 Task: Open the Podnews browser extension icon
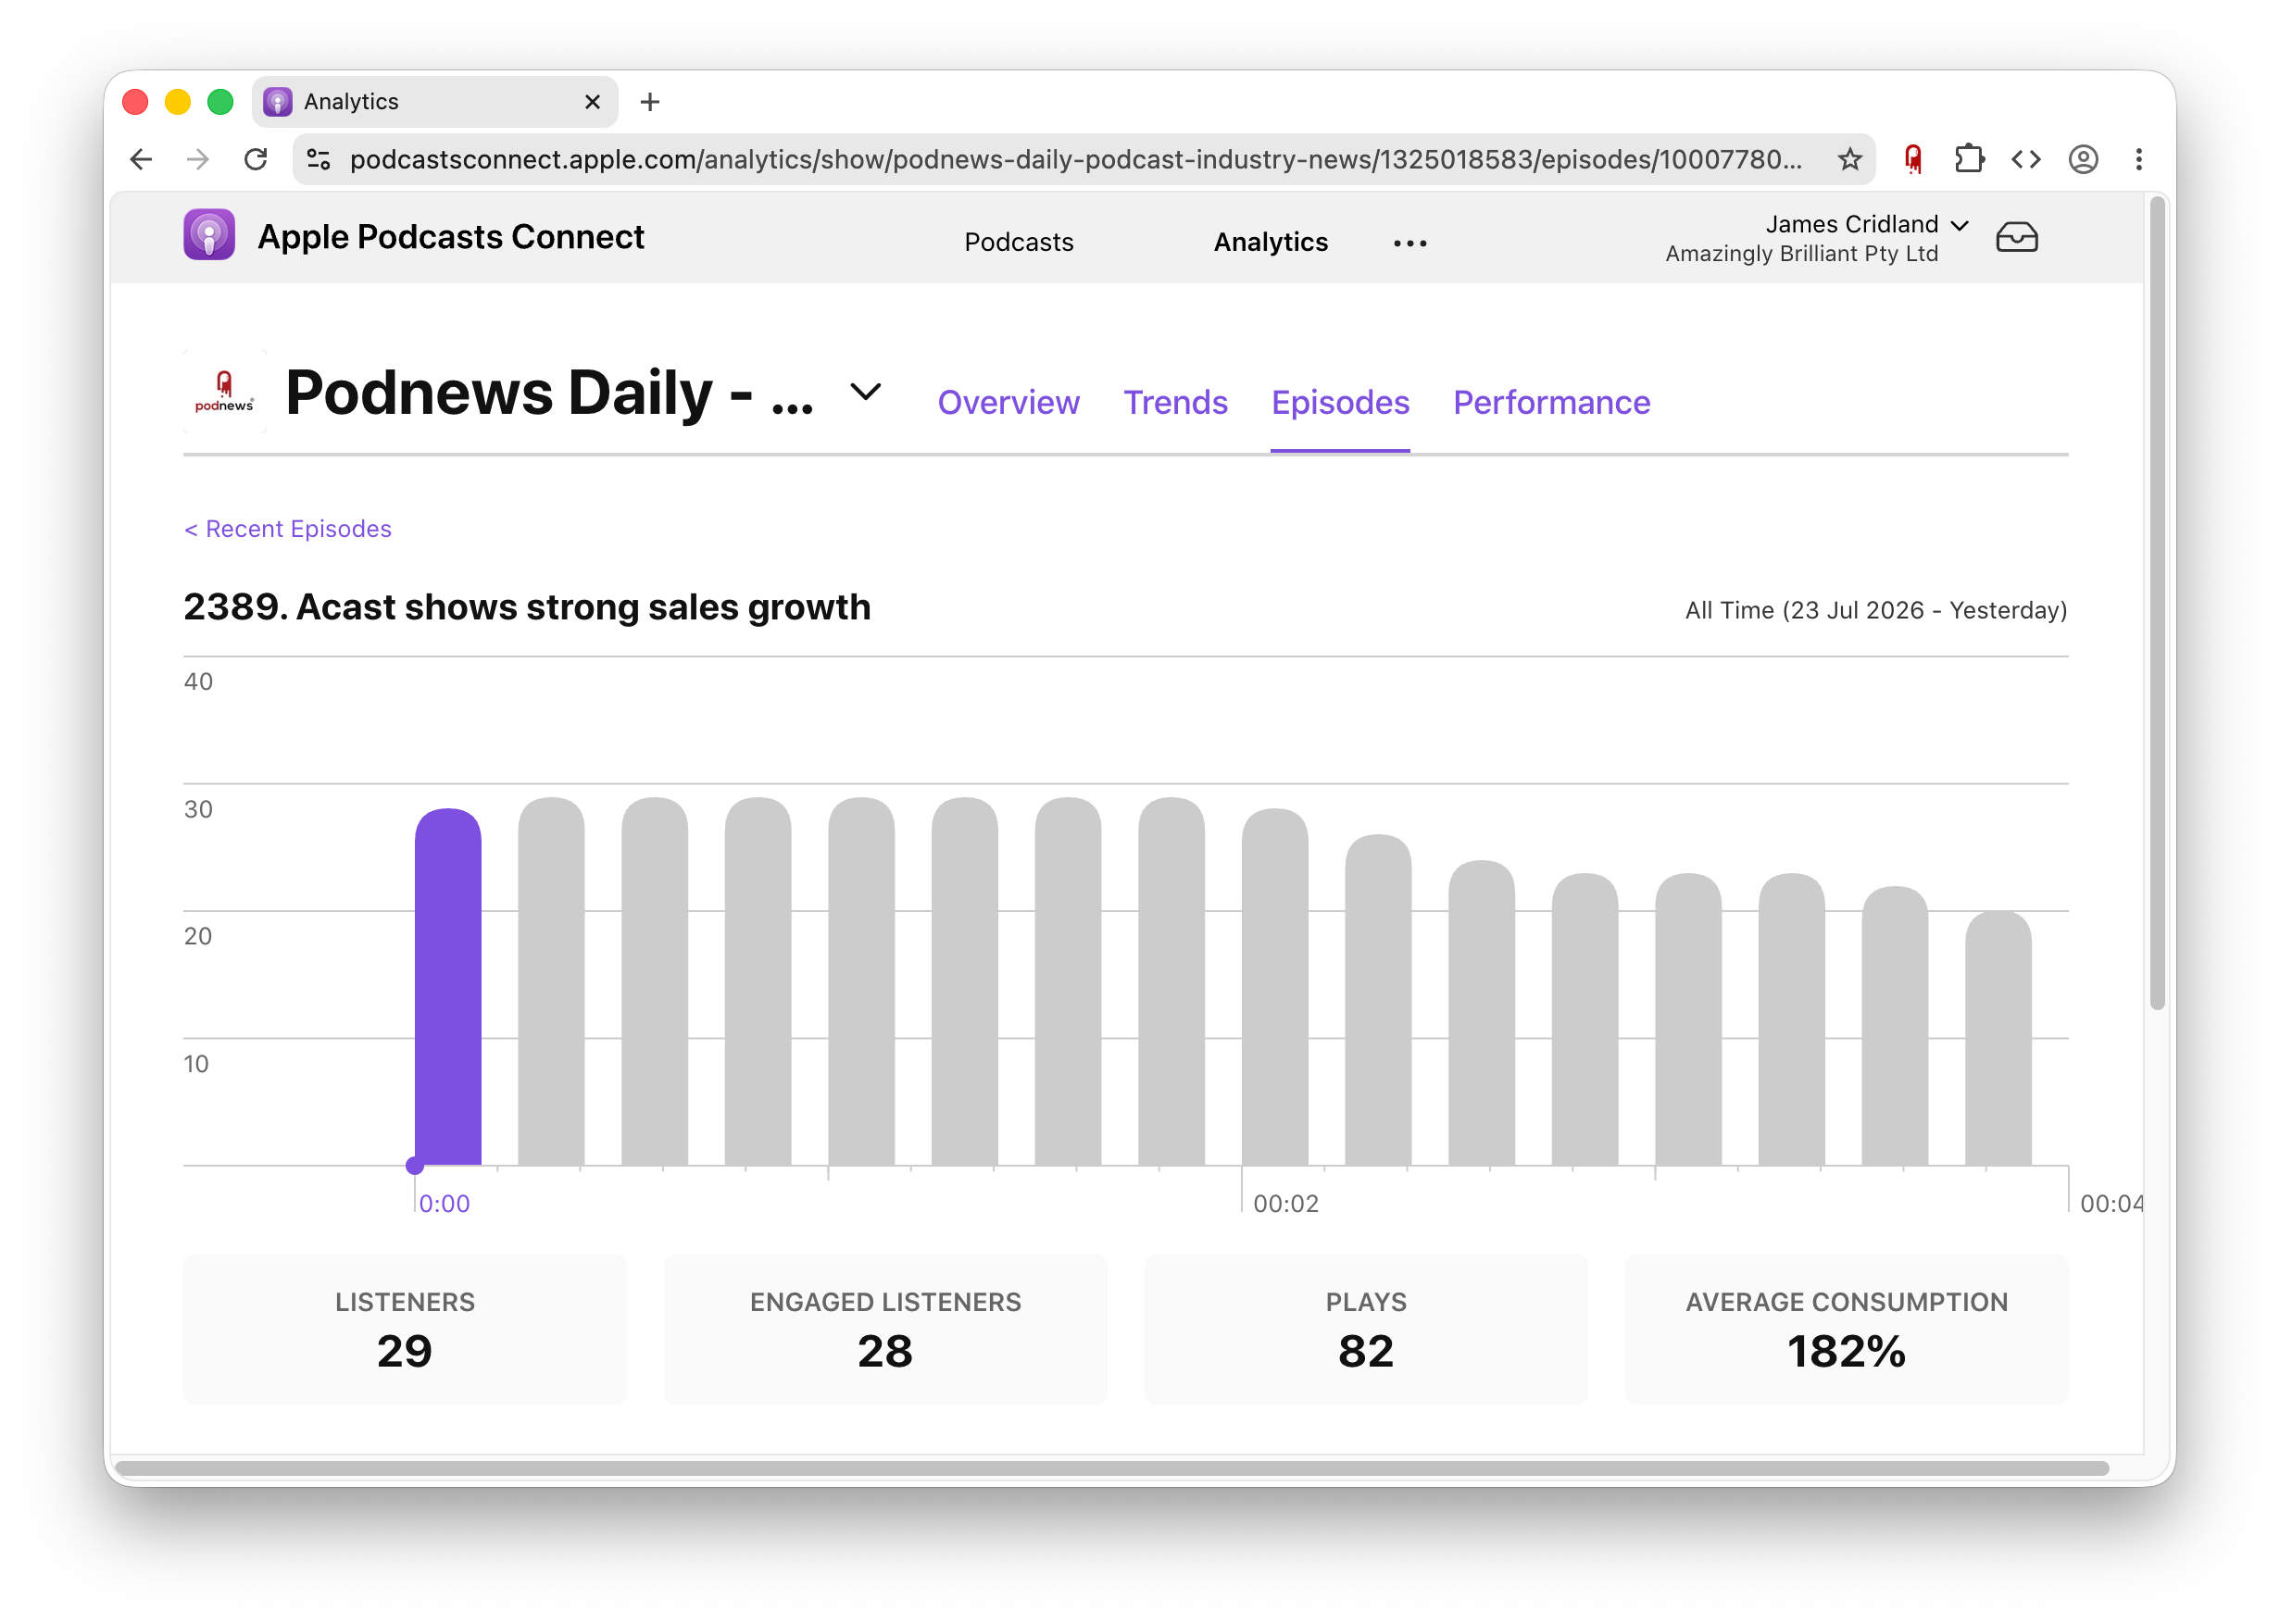[x=1912, y=160]
